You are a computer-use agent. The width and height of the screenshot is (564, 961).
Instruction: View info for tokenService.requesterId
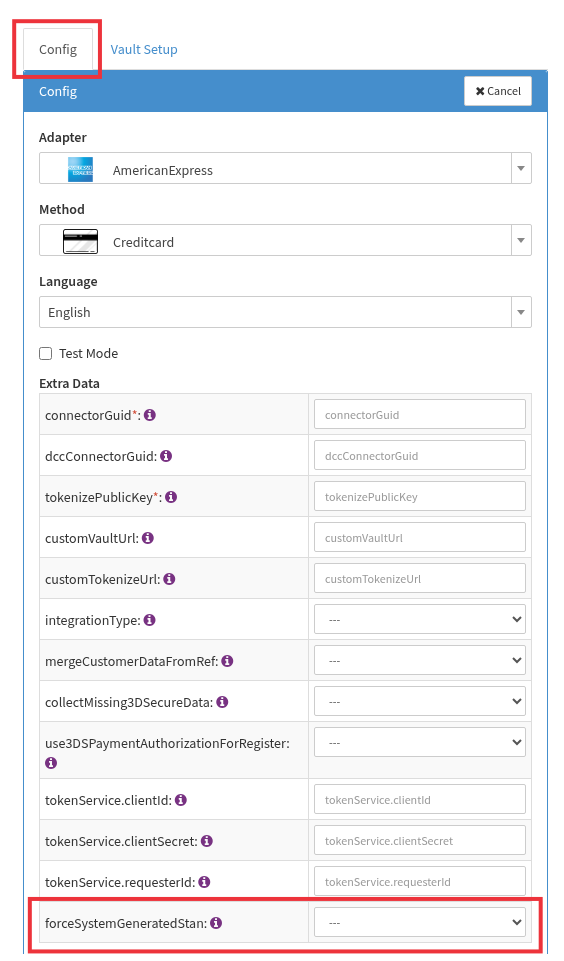click(x=204, y=882)
